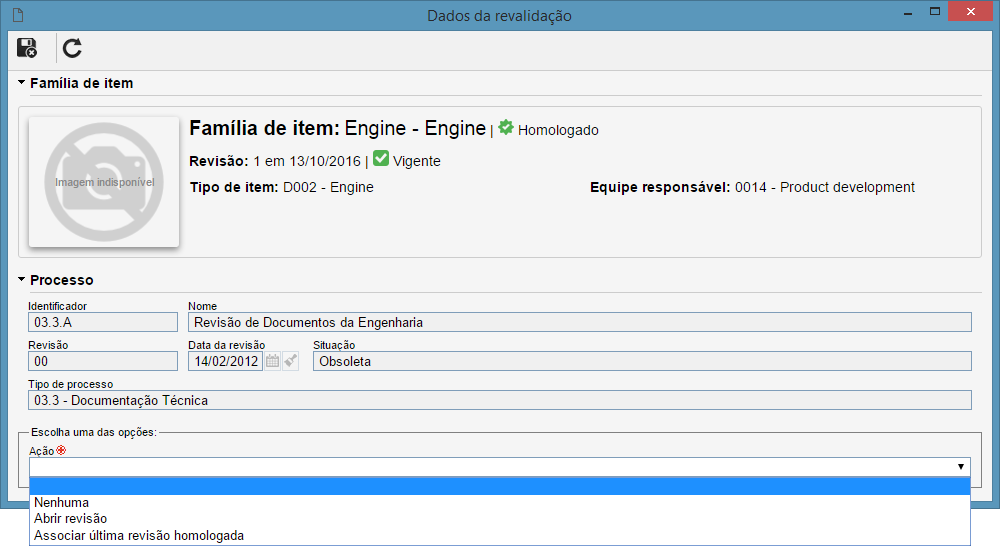Click the Homologado green badge icon
Image resolution: width=1000 pixels, height=546 pixels.
tap(506, 127)
